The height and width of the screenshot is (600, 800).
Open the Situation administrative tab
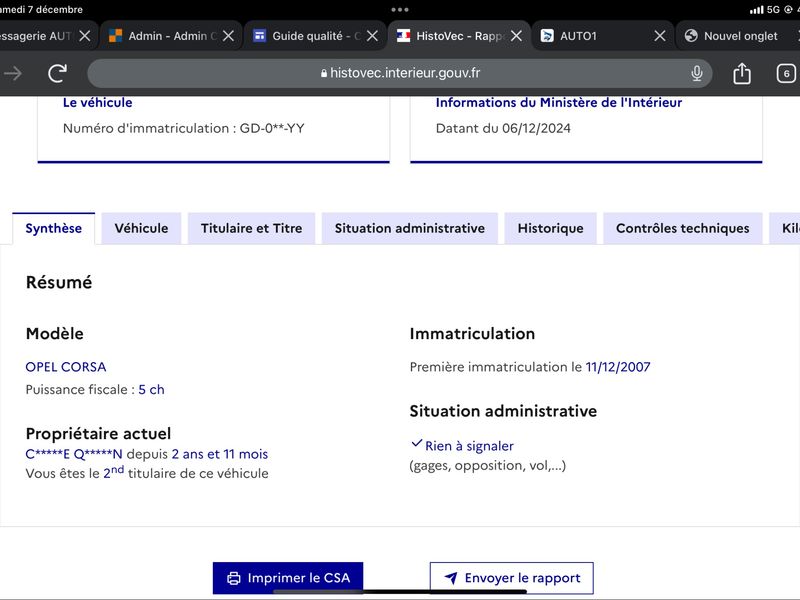click(x=410, y=228)
